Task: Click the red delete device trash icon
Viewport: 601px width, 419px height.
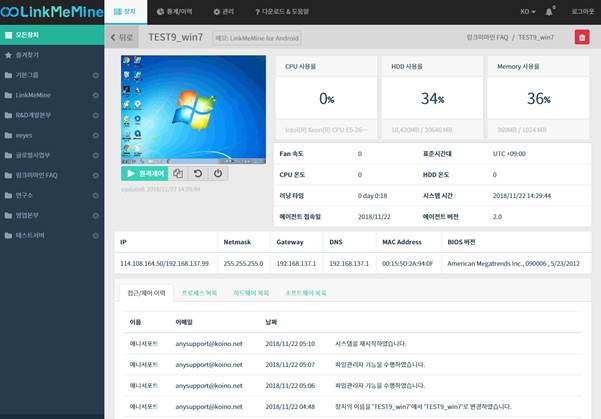Action: [x=581, y=37]
